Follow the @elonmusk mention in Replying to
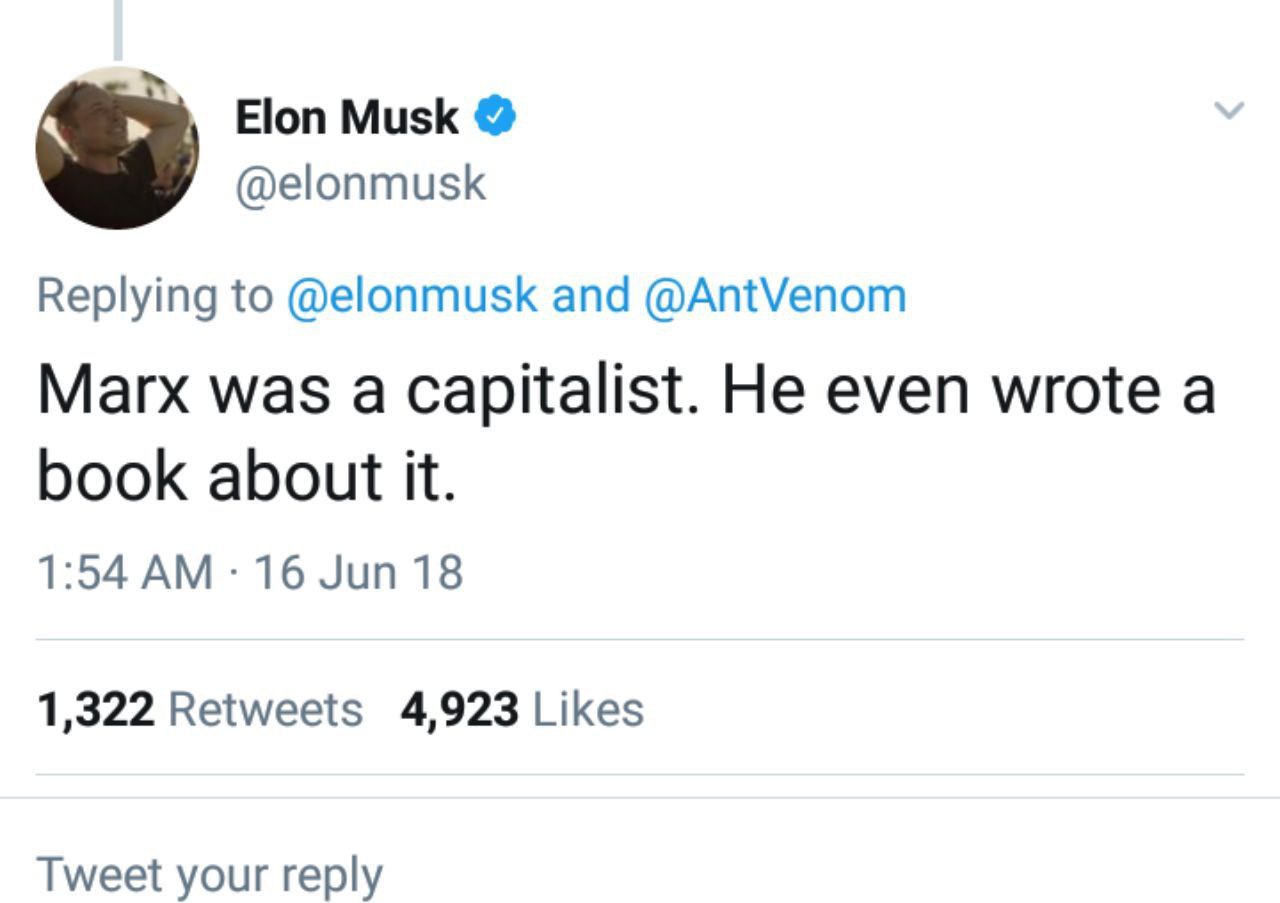Viewport: 1280px width, 903px height. click(x=412, y=295)
